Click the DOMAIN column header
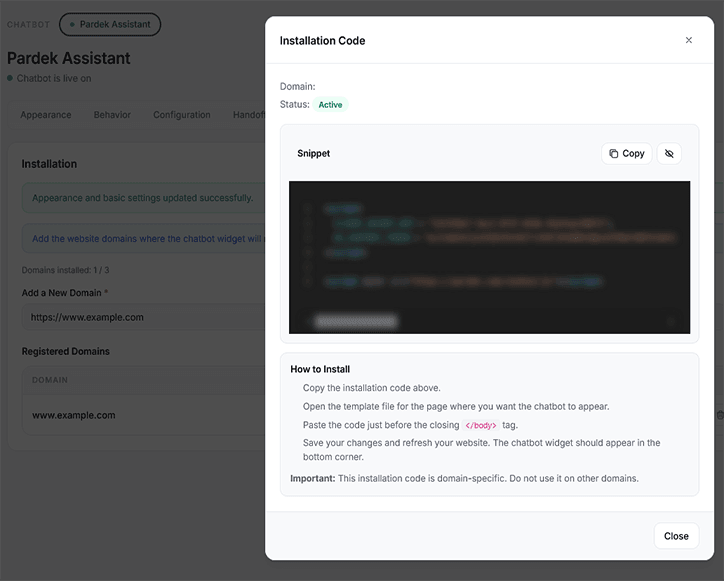The width and height of the screenshot is (724, 581). point(49,380)
